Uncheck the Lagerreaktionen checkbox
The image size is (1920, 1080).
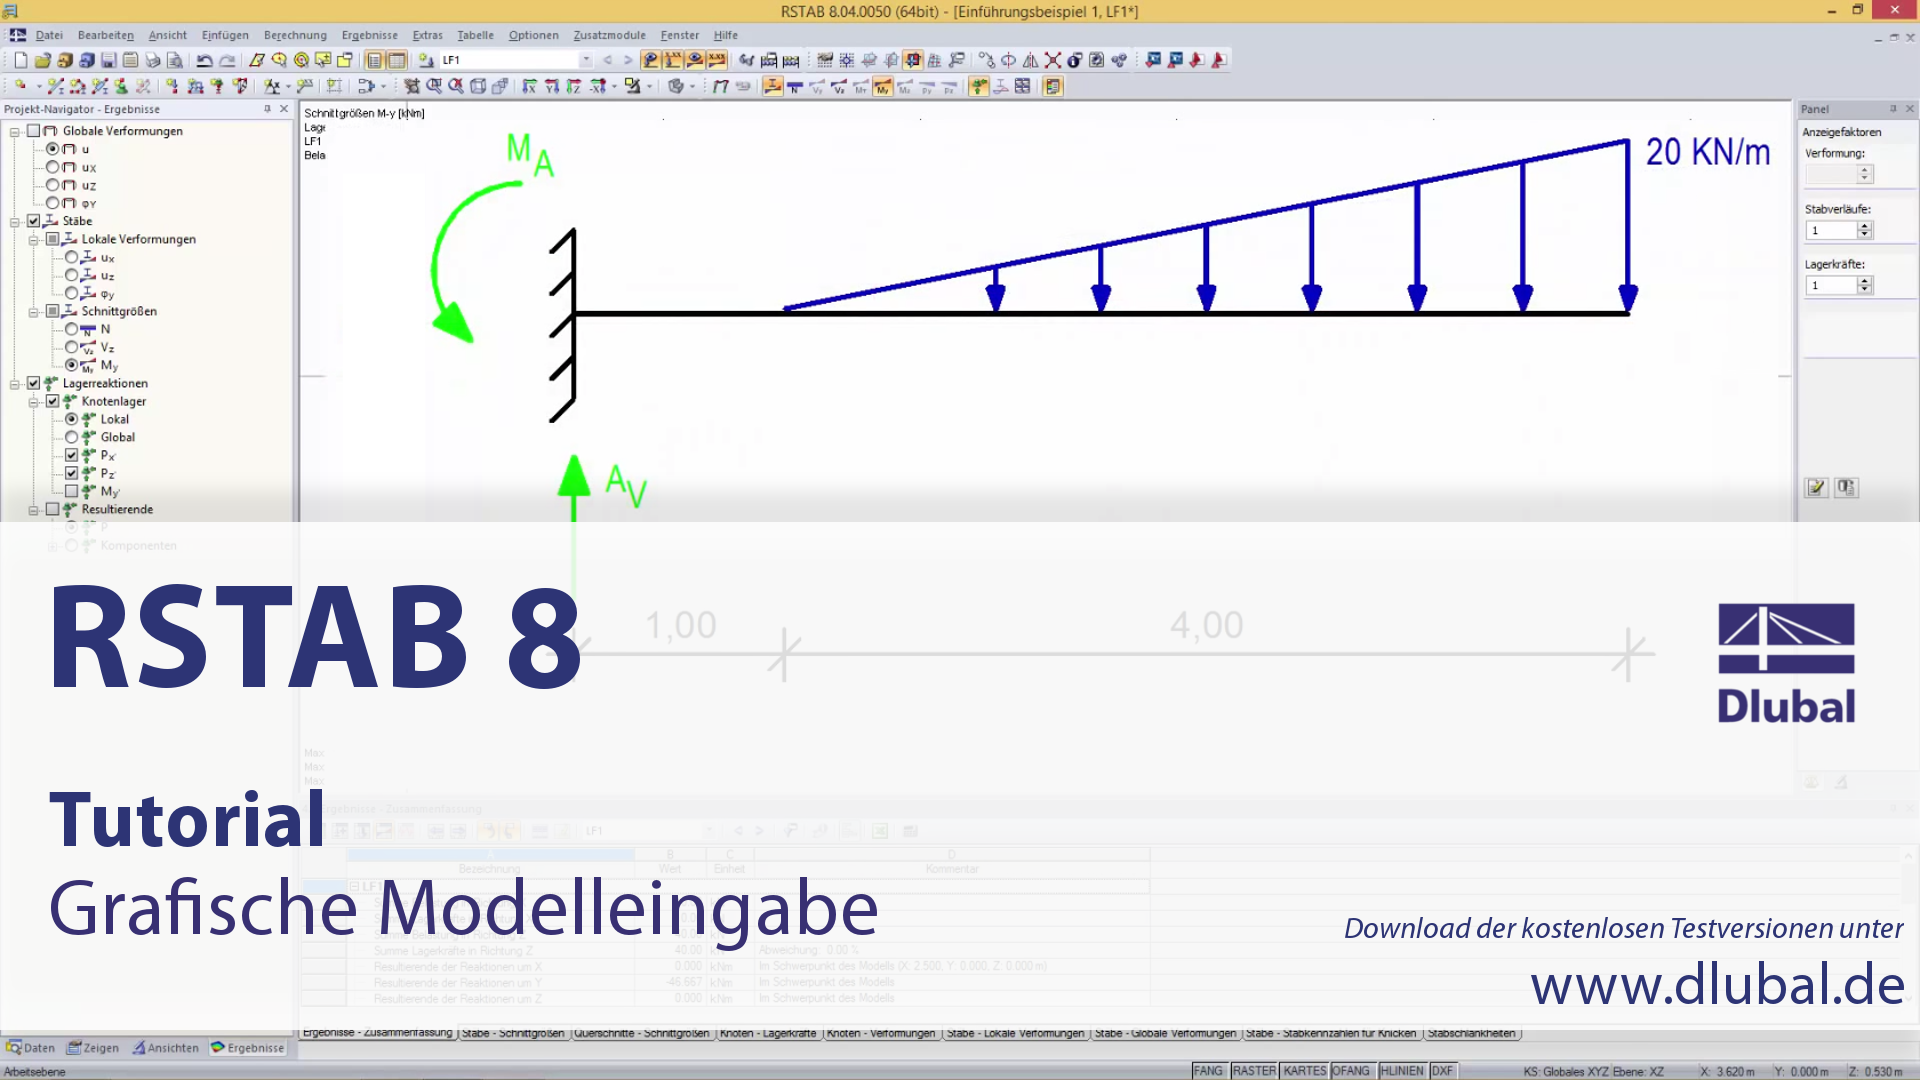click(x=33, y=383)
